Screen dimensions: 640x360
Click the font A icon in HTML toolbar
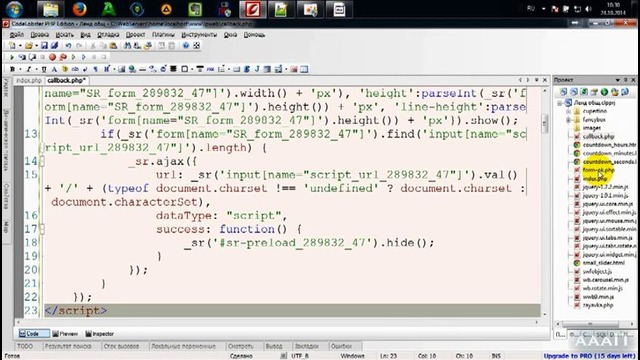click(x=54, y=69)
